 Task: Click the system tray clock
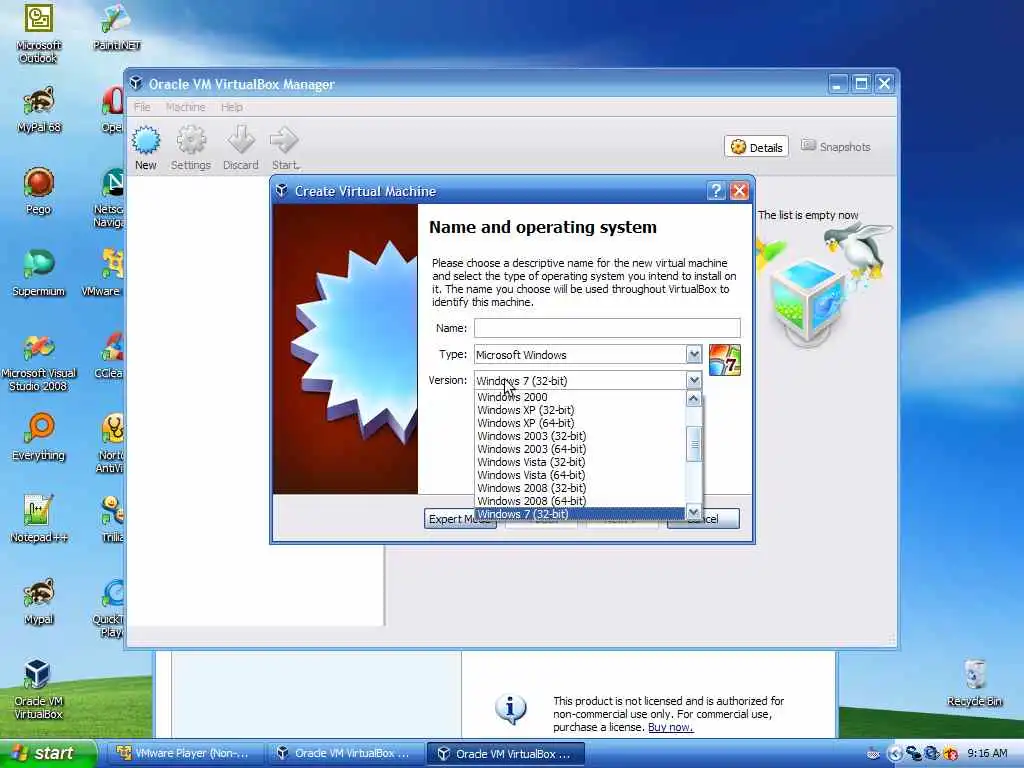[987, 754]
